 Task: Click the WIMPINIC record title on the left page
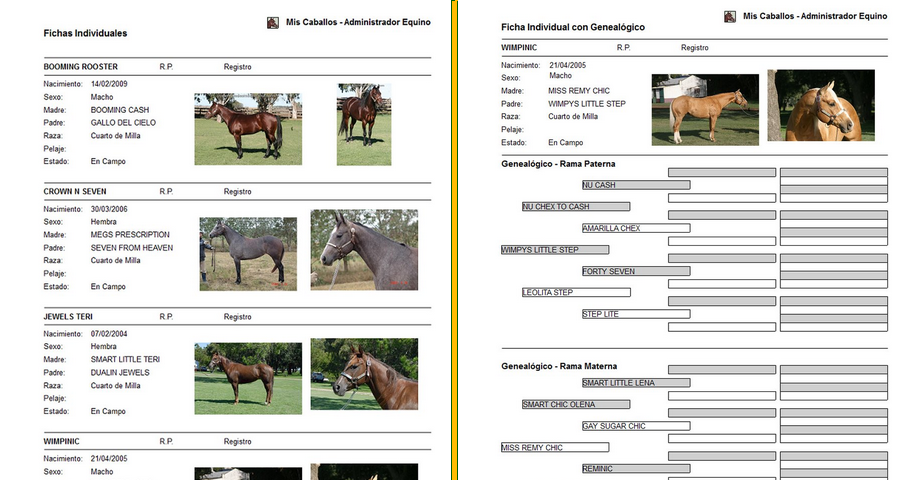(61, 442)
